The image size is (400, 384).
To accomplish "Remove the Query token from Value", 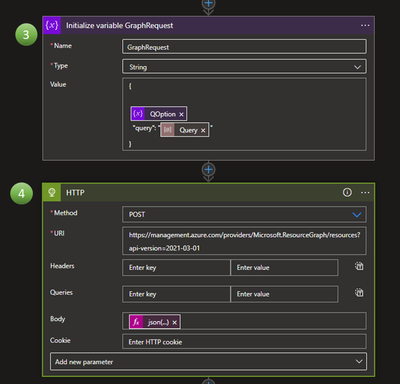I will point(203,130).
